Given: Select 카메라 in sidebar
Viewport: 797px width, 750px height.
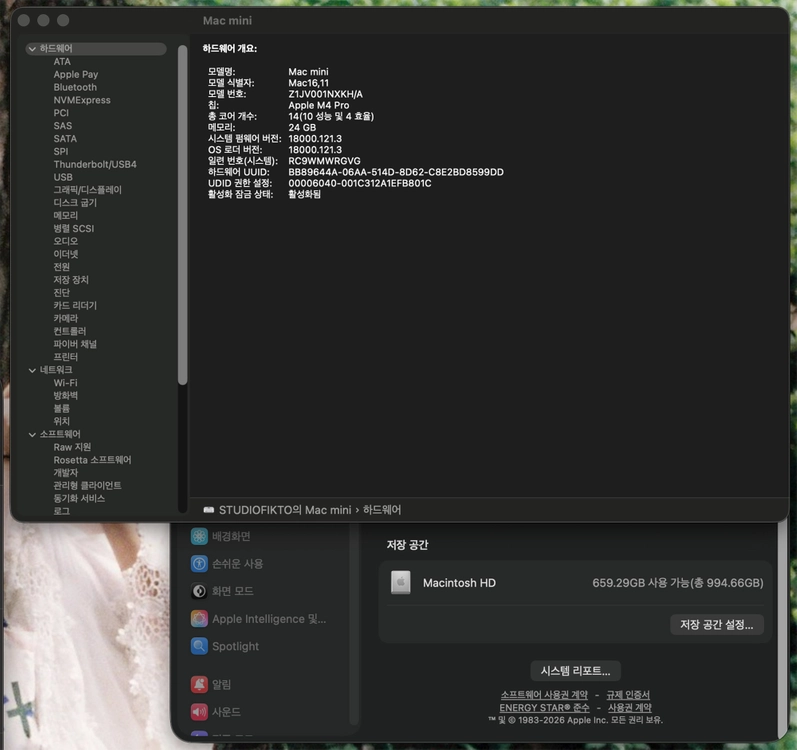Looking at the screenshot, I should [x=66, y=318].
